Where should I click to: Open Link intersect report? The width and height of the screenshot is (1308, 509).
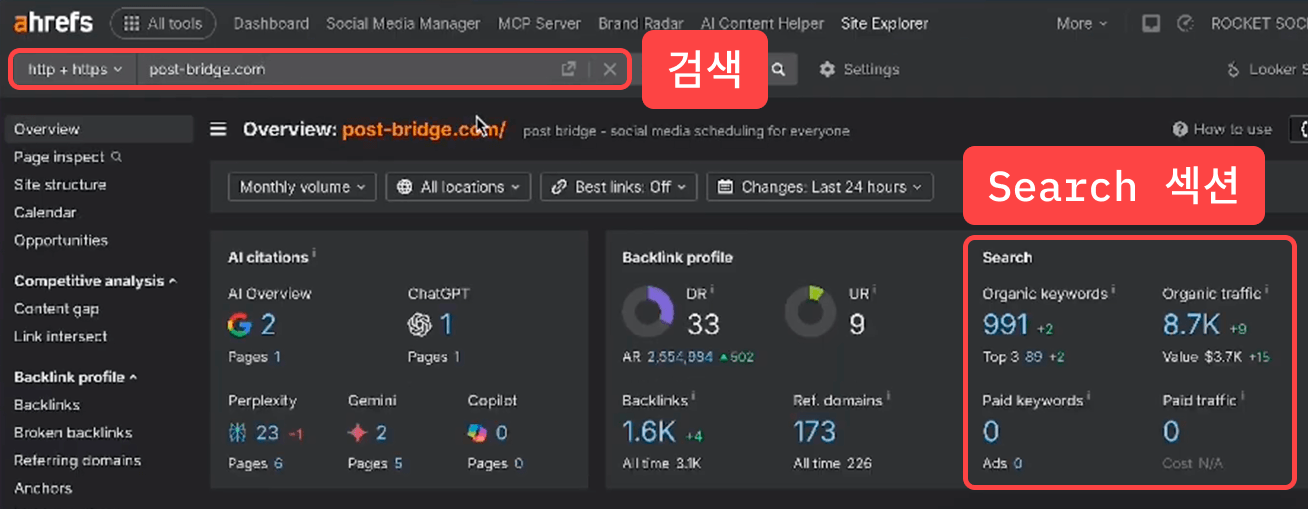[60, 337]
